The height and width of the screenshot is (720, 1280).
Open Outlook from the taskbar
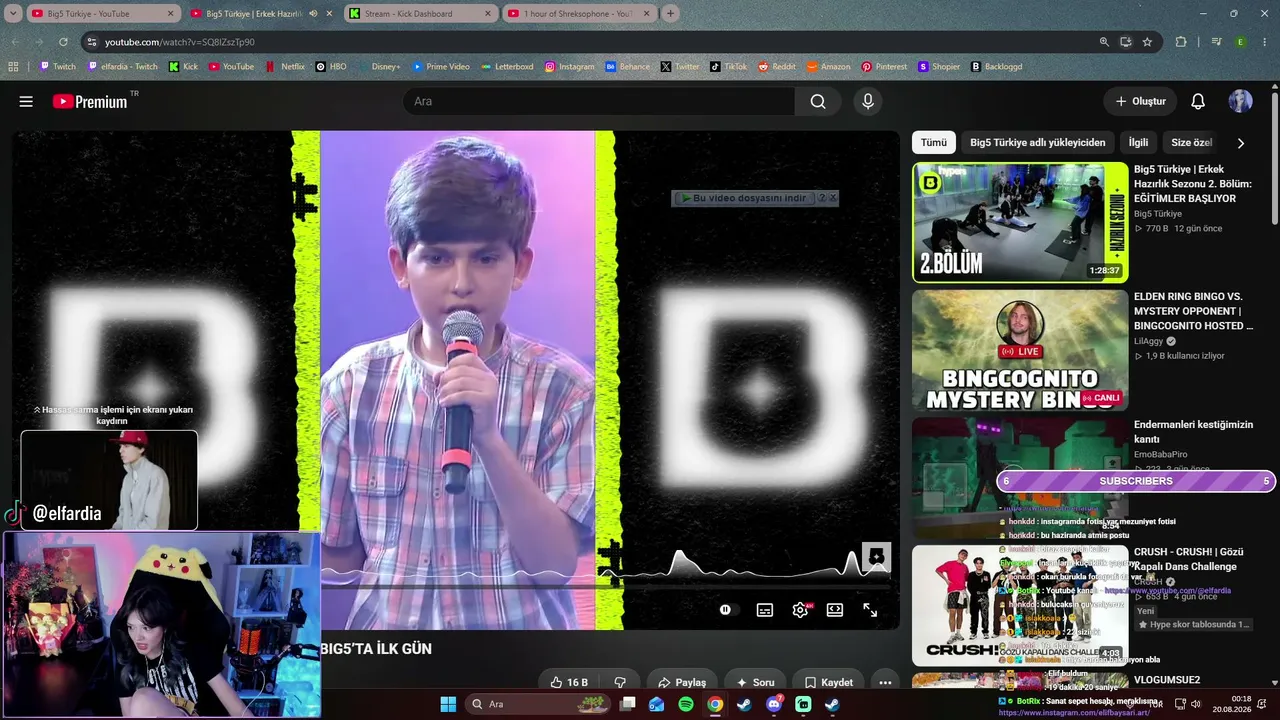point(656,704)
